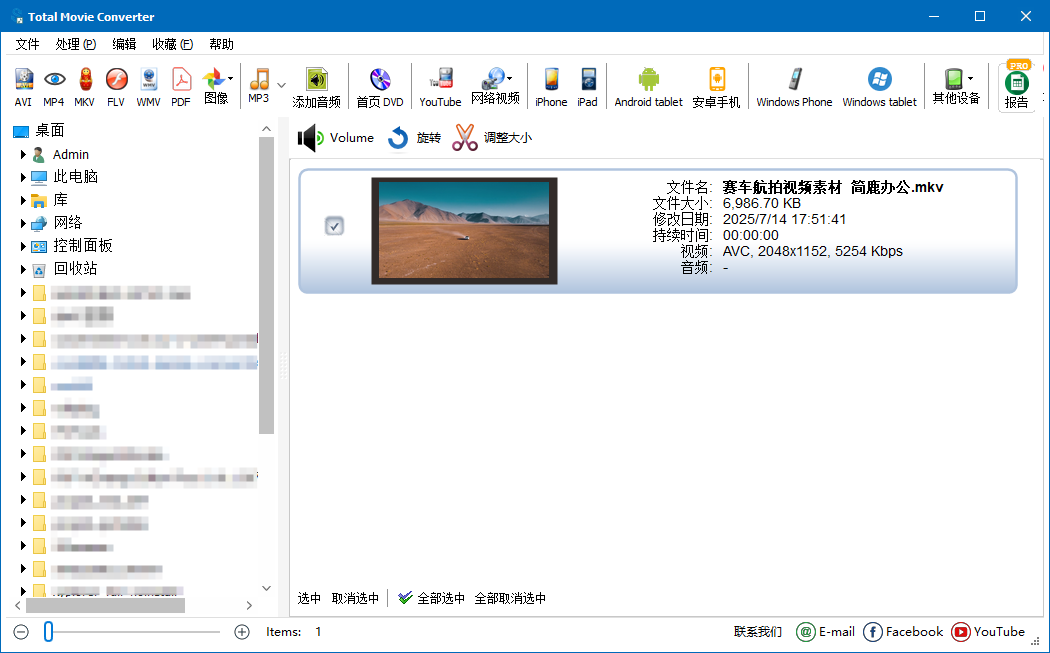Expand the Admin folder in sidebar
1050x653 pixels.
(24, 154)
